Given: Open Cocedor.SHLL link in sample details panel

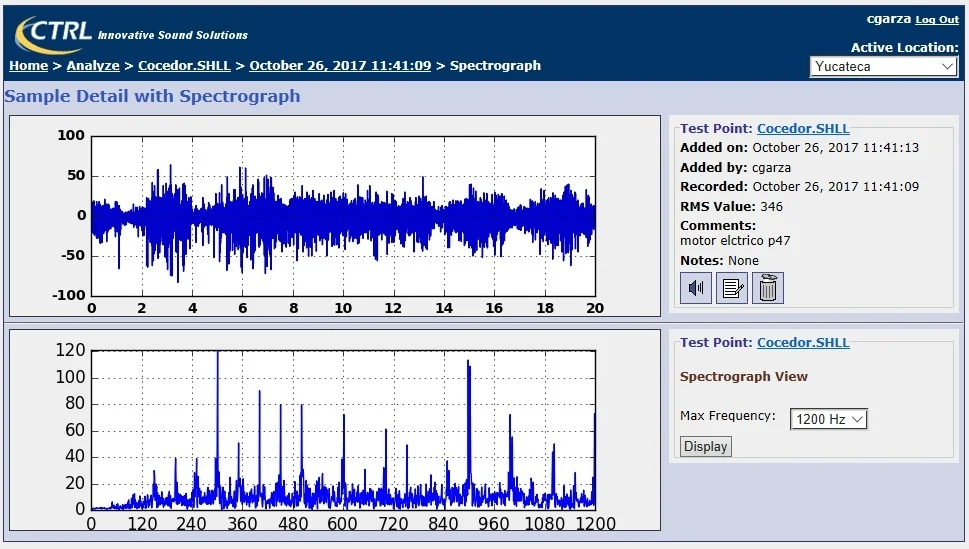Looking at the screenshot, I should pyautogui.click(x=803, y=129).
